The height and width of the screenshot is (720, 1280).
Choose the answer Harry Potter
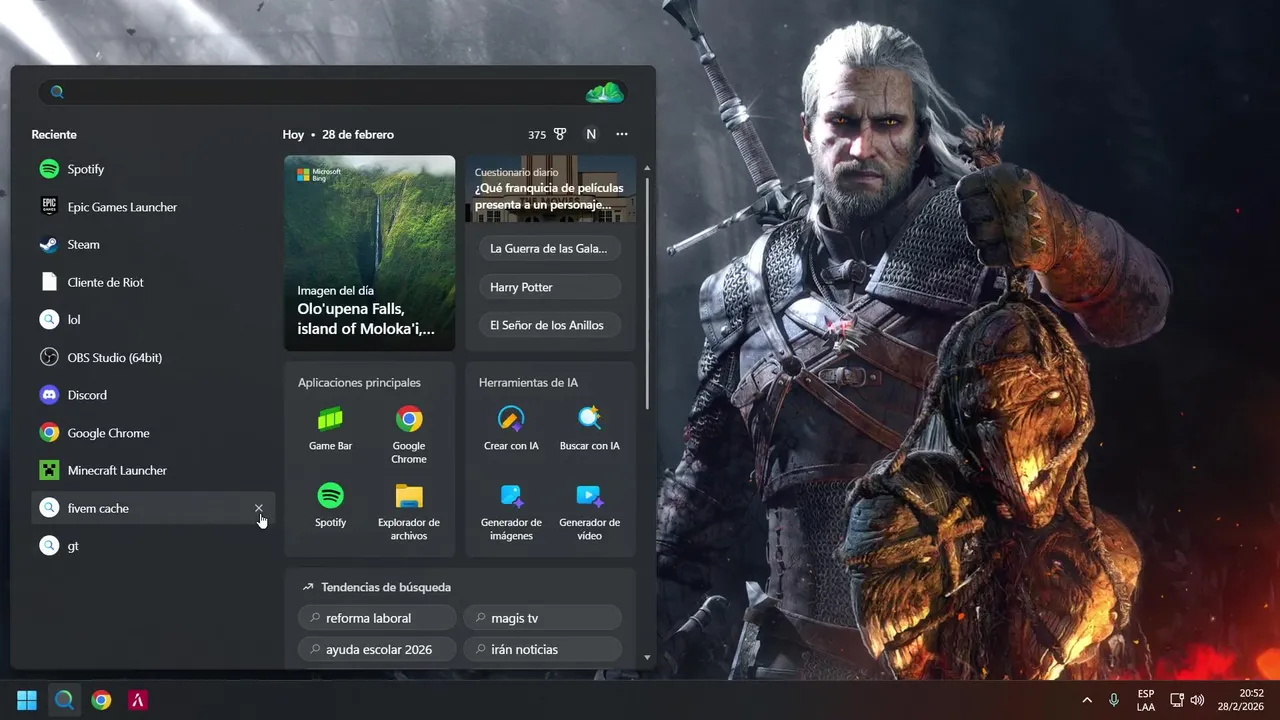coord(549,287)
